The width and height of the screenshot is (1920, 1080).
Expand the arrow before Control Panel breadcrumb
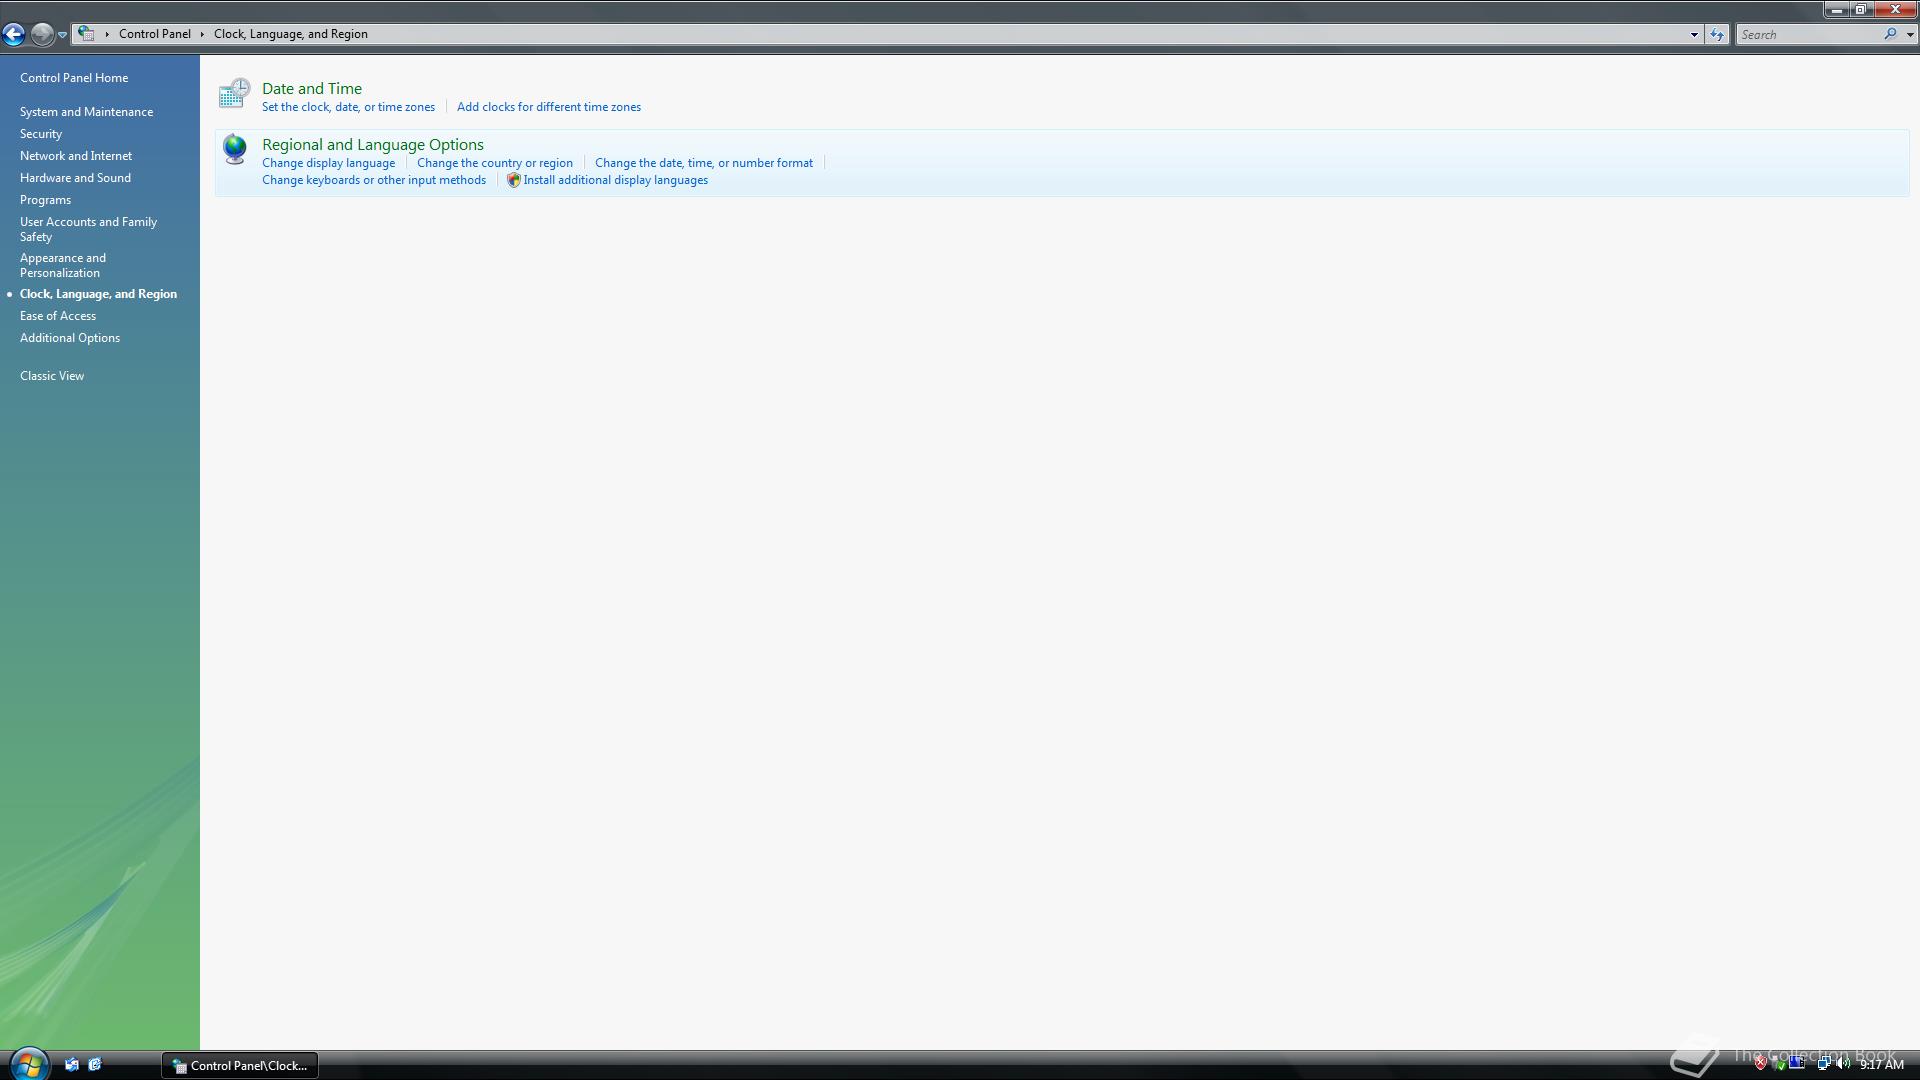107,34
